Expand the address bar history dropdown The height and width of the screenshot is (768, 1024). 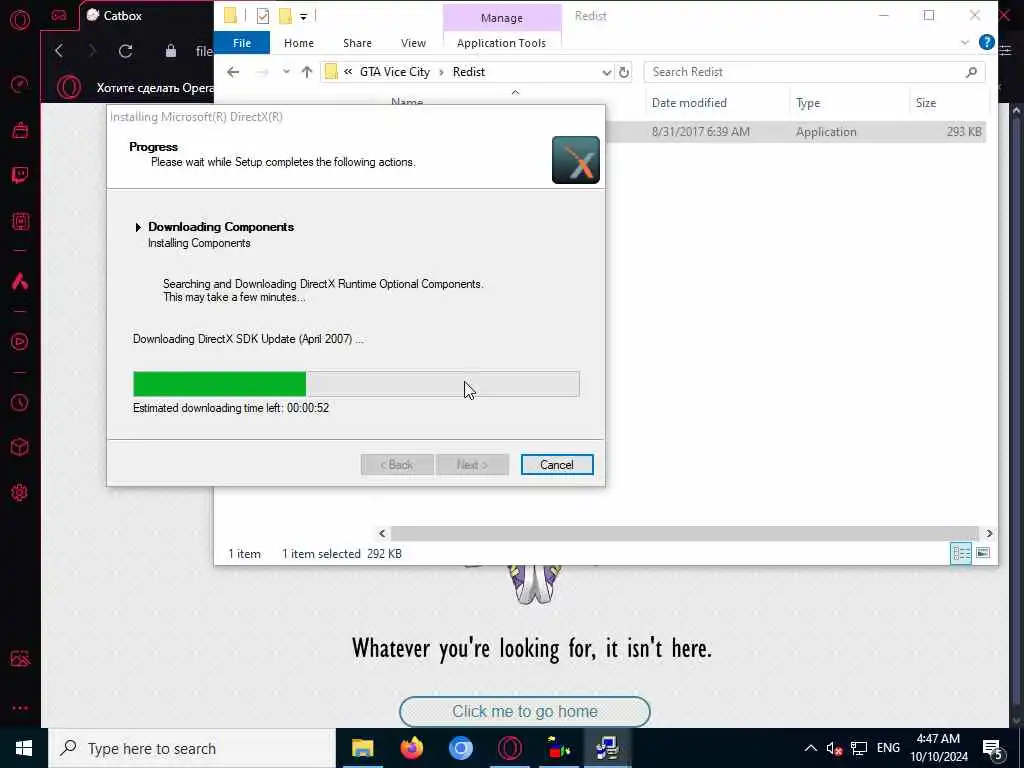(x=607, y=72)
